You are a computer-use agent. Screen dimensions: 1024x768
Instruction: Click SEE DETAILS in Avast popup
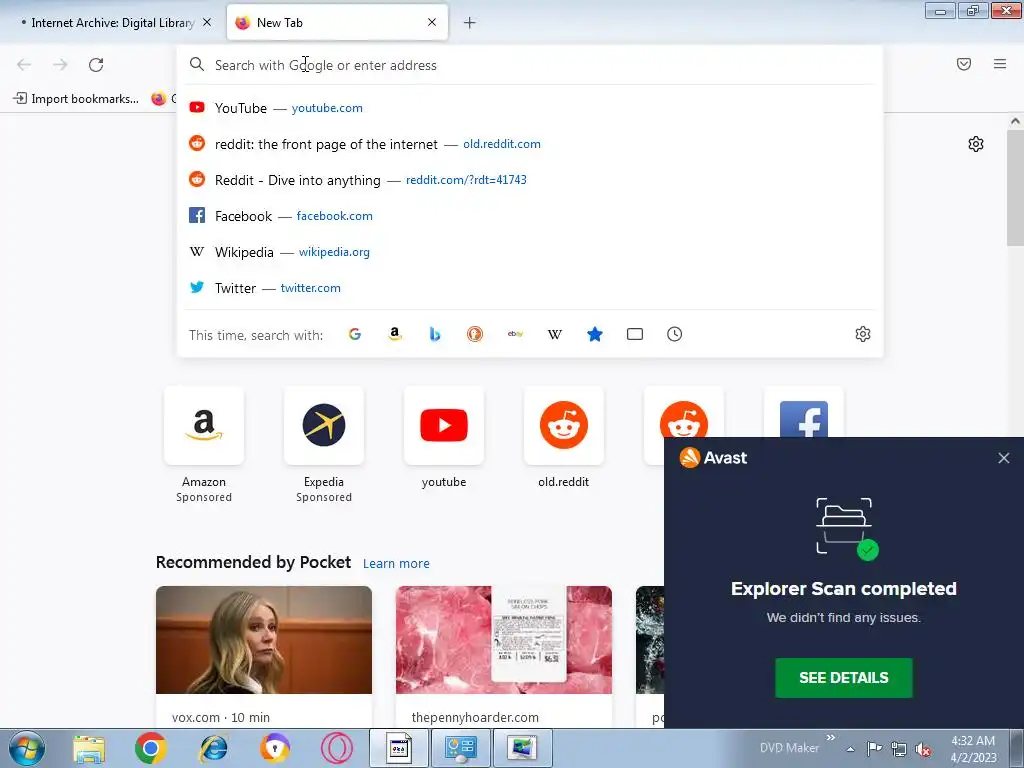click(844, 678)
